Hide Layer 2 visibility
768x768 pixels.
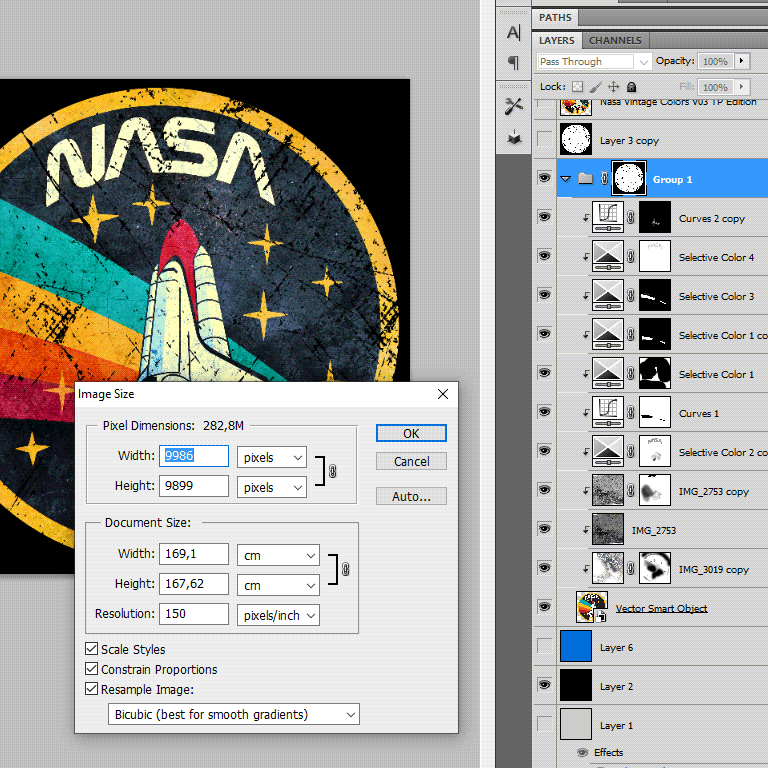[x=544, y=684]
